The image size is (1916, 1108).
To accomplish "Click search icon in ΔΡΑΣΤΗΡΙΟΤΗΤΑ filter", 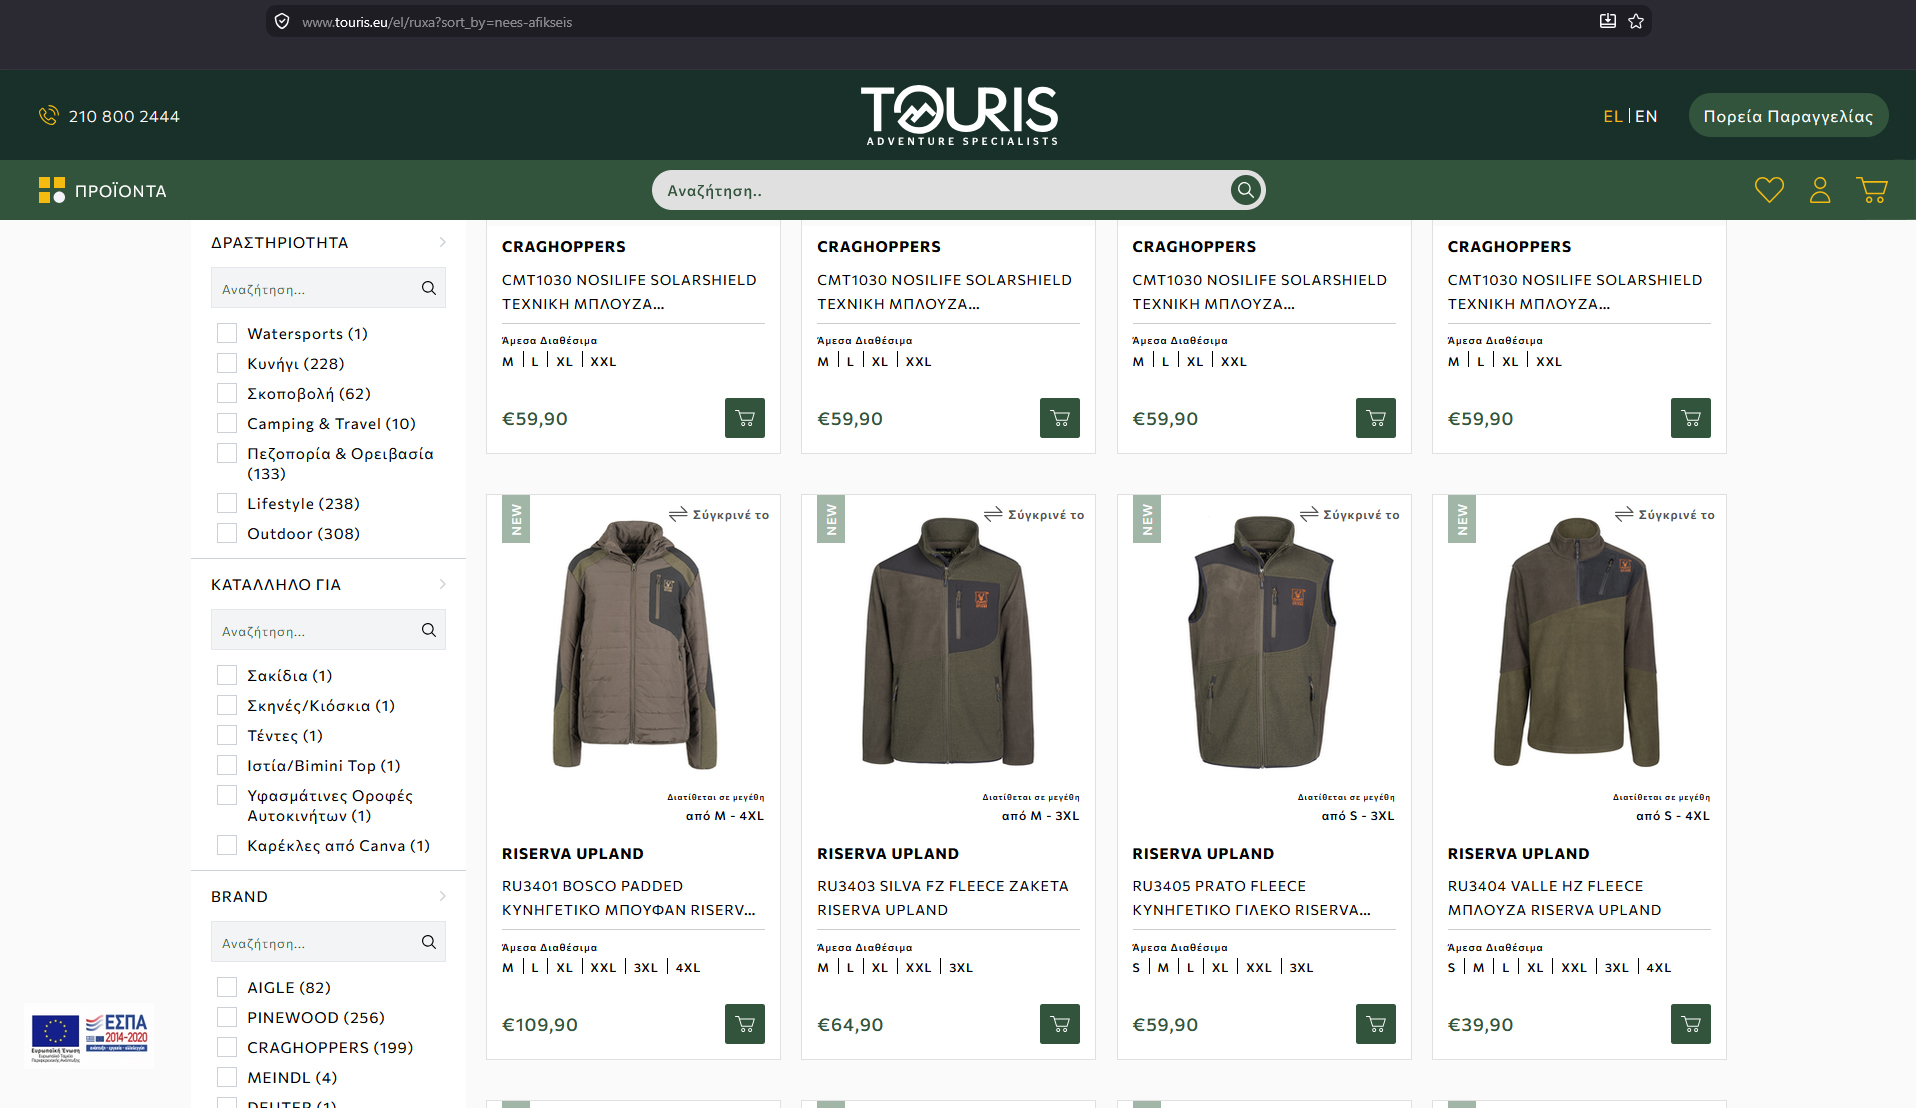I will click(x=429, y=288).
